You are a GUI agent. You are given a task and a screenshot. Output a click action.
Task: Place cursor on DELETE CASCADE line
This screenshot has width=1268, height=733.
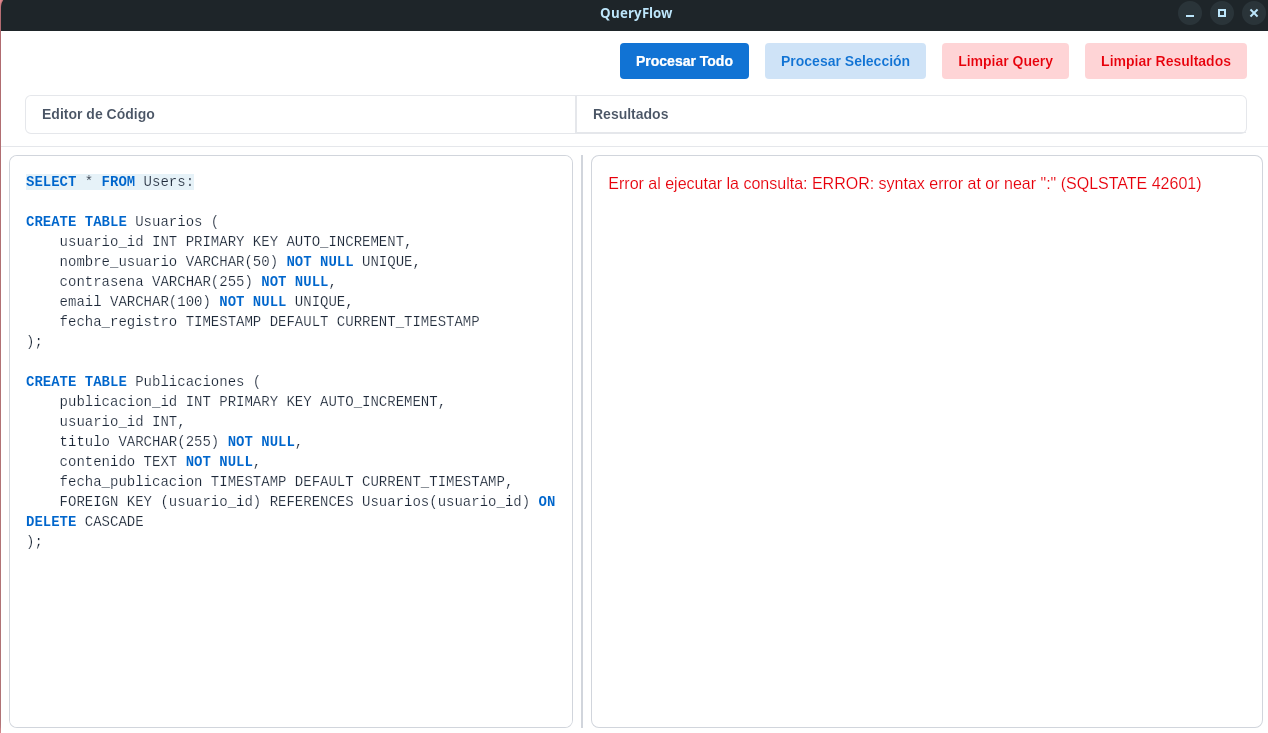85,522
